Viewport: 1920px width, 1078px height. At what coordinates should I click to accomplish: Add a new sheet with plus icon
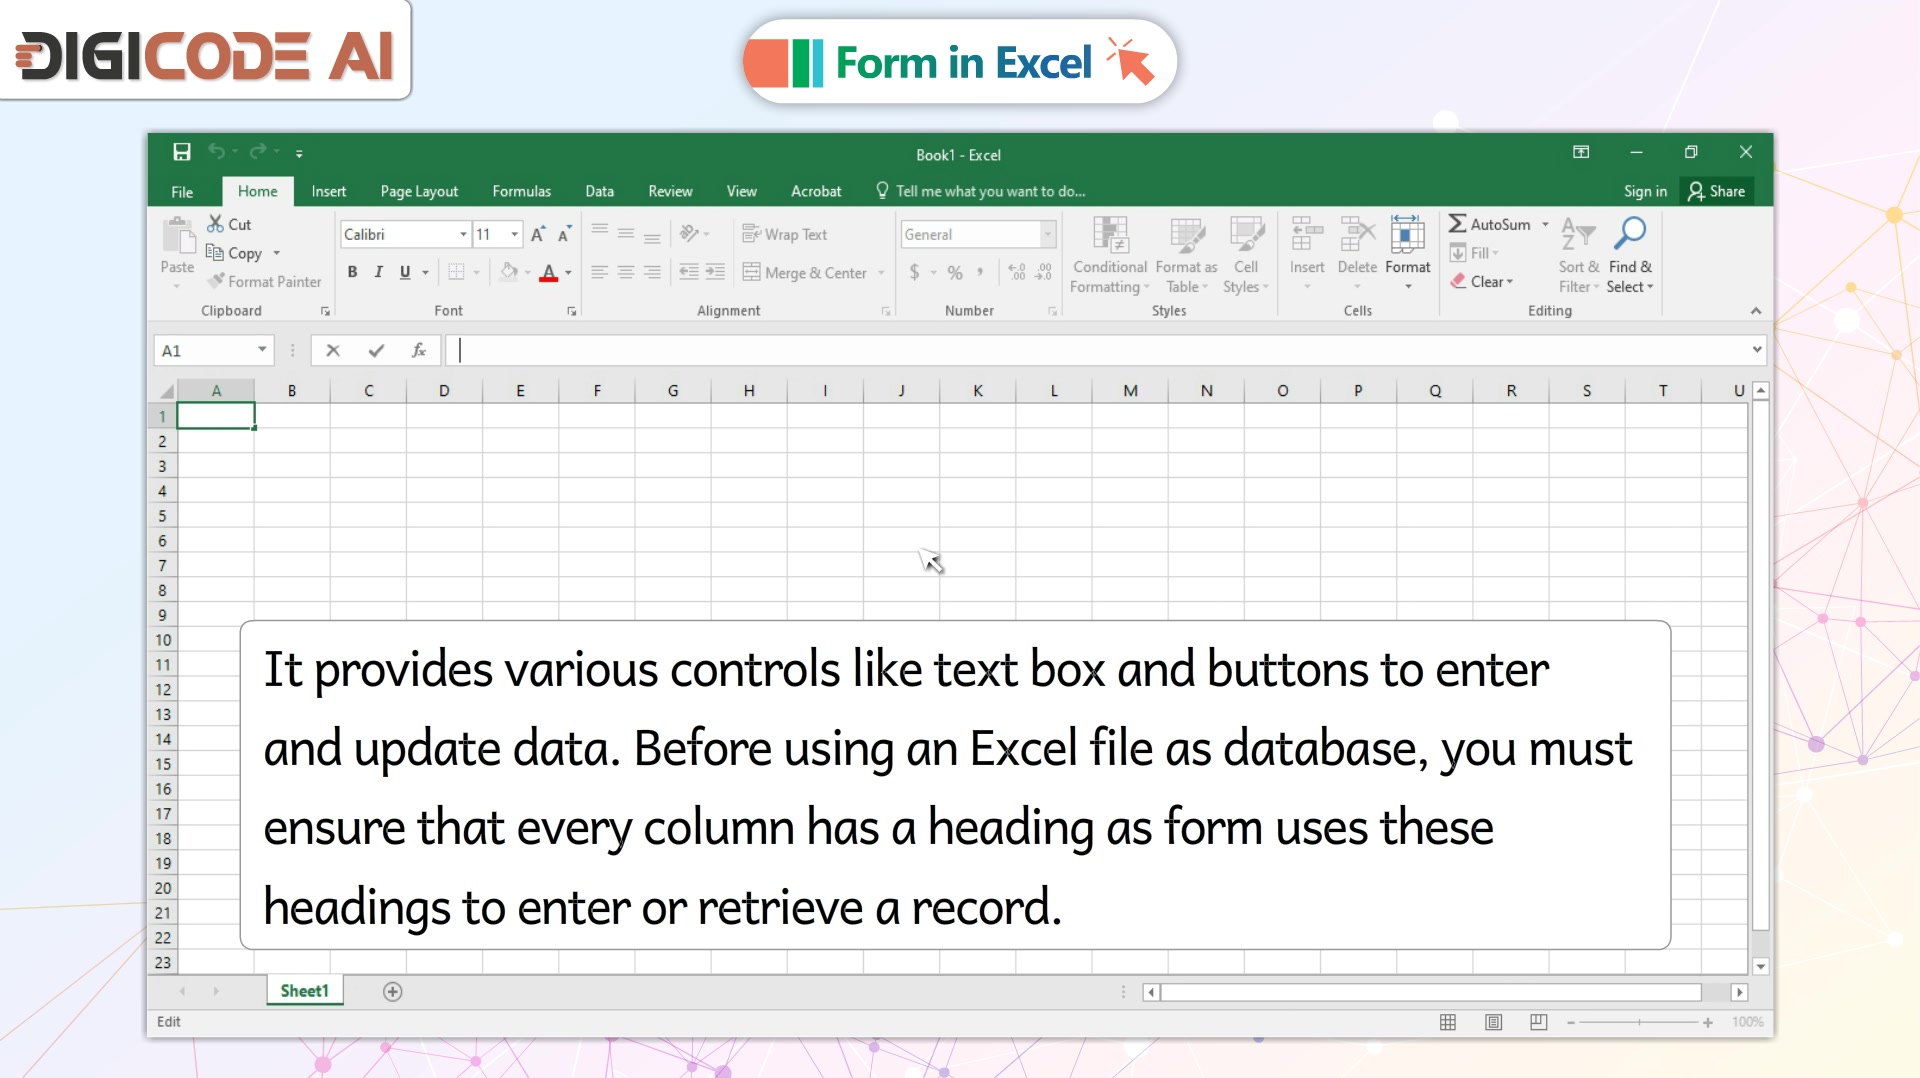(392, 991)
